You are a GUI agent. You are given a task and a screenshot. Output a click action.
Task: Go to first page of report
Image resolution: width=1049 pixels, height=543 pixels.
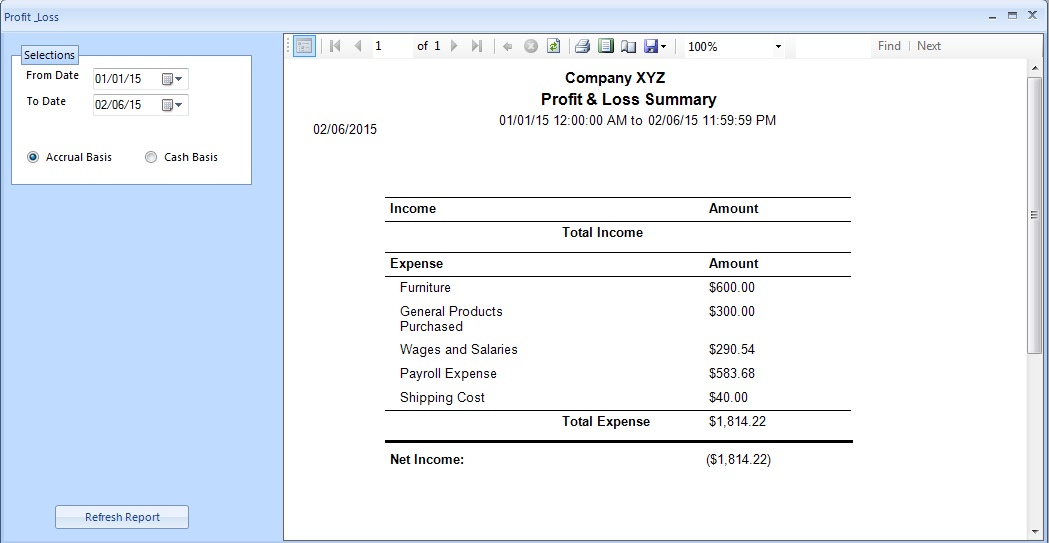point(335,46)
